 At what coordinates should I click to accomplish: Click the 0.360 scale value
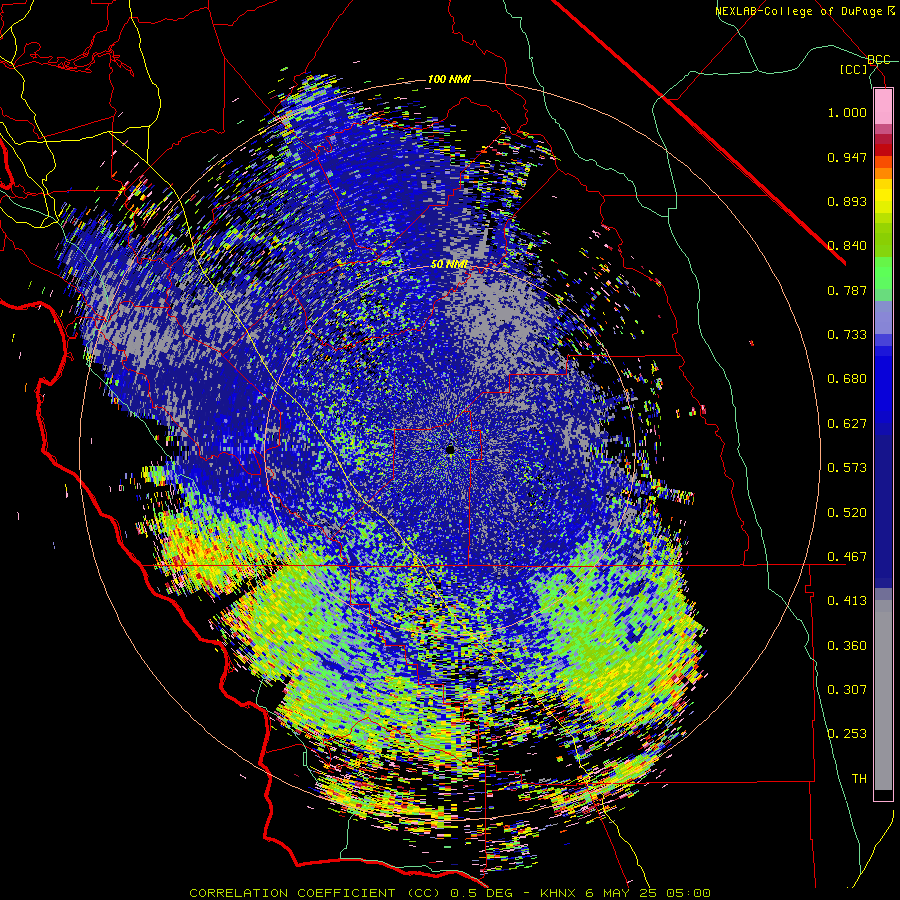click(x=847, y=646)
